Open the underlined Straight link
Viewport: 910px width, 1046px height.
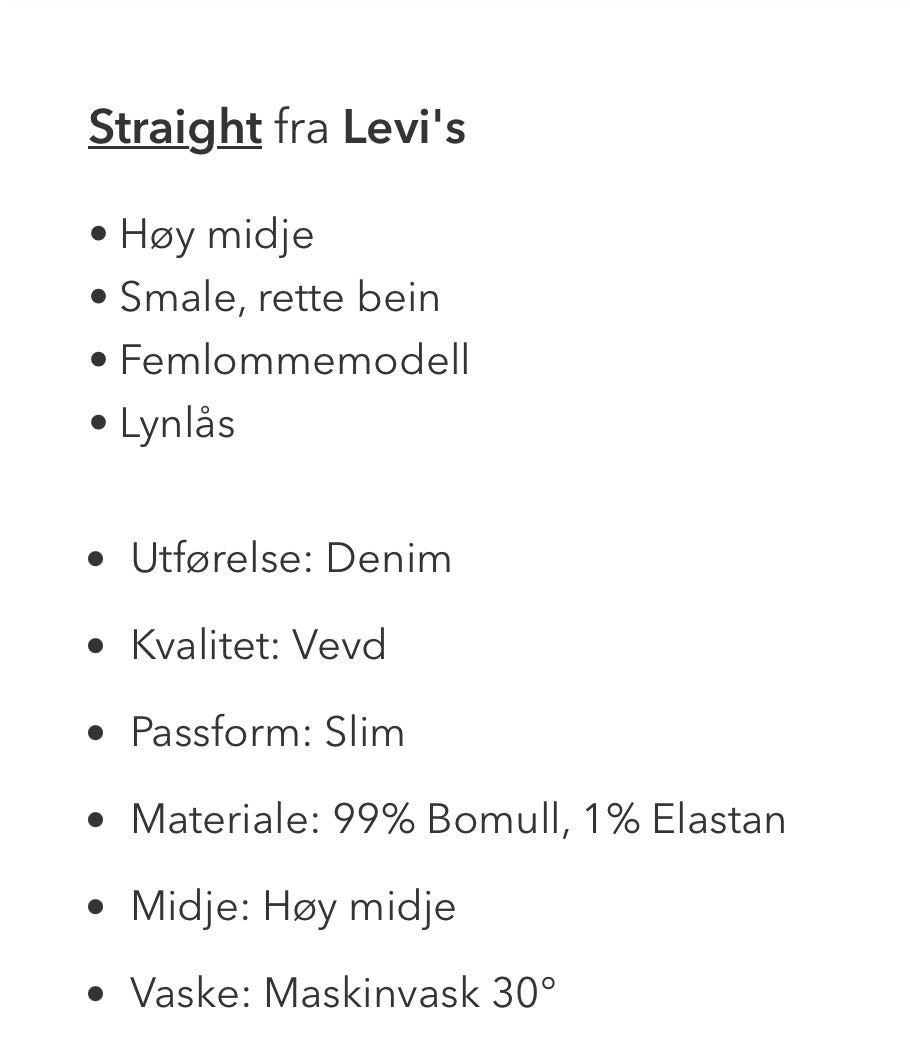[175, 128]
